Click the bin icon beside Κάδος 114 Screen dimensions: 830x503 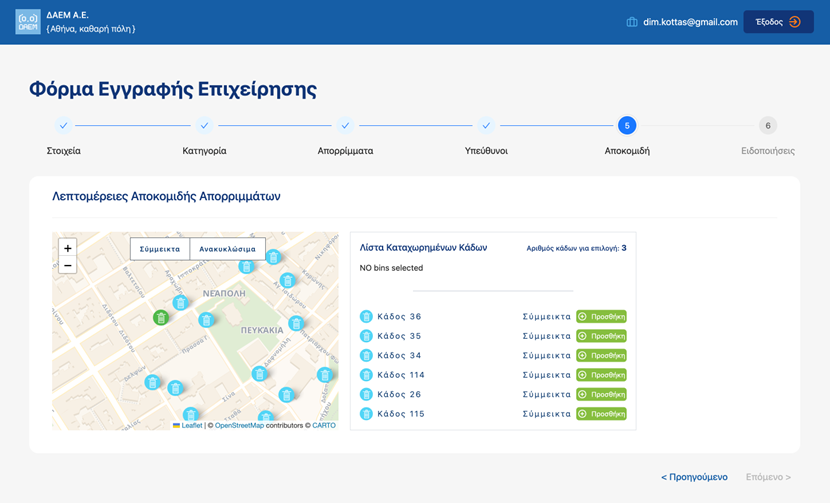[x=366, y=375]
